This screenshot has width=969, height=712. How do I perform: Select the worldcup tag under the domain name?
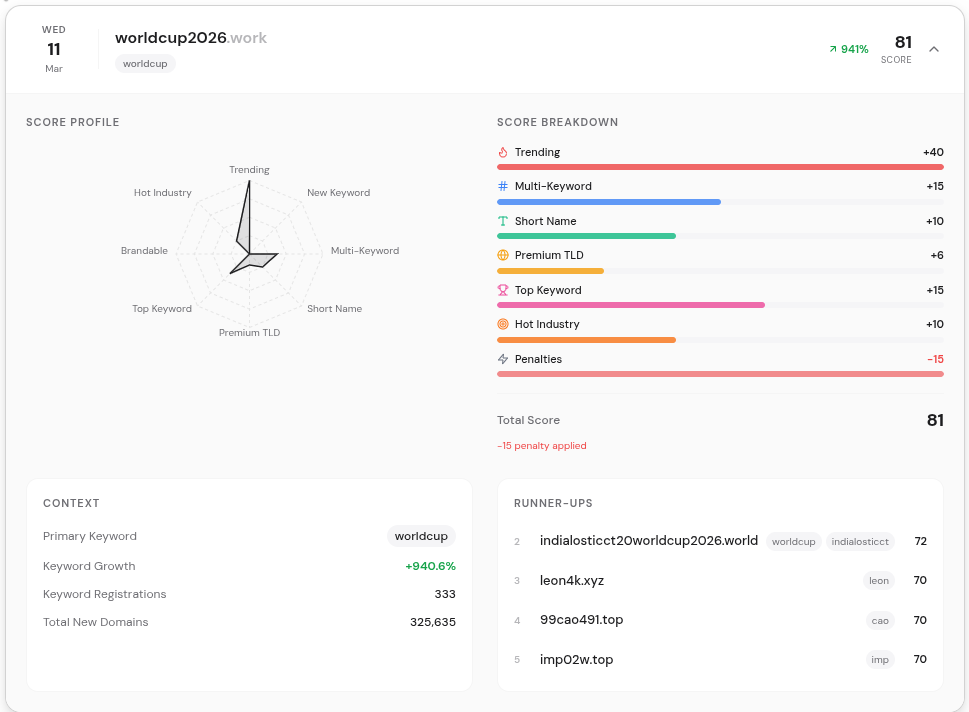[144, 63]
